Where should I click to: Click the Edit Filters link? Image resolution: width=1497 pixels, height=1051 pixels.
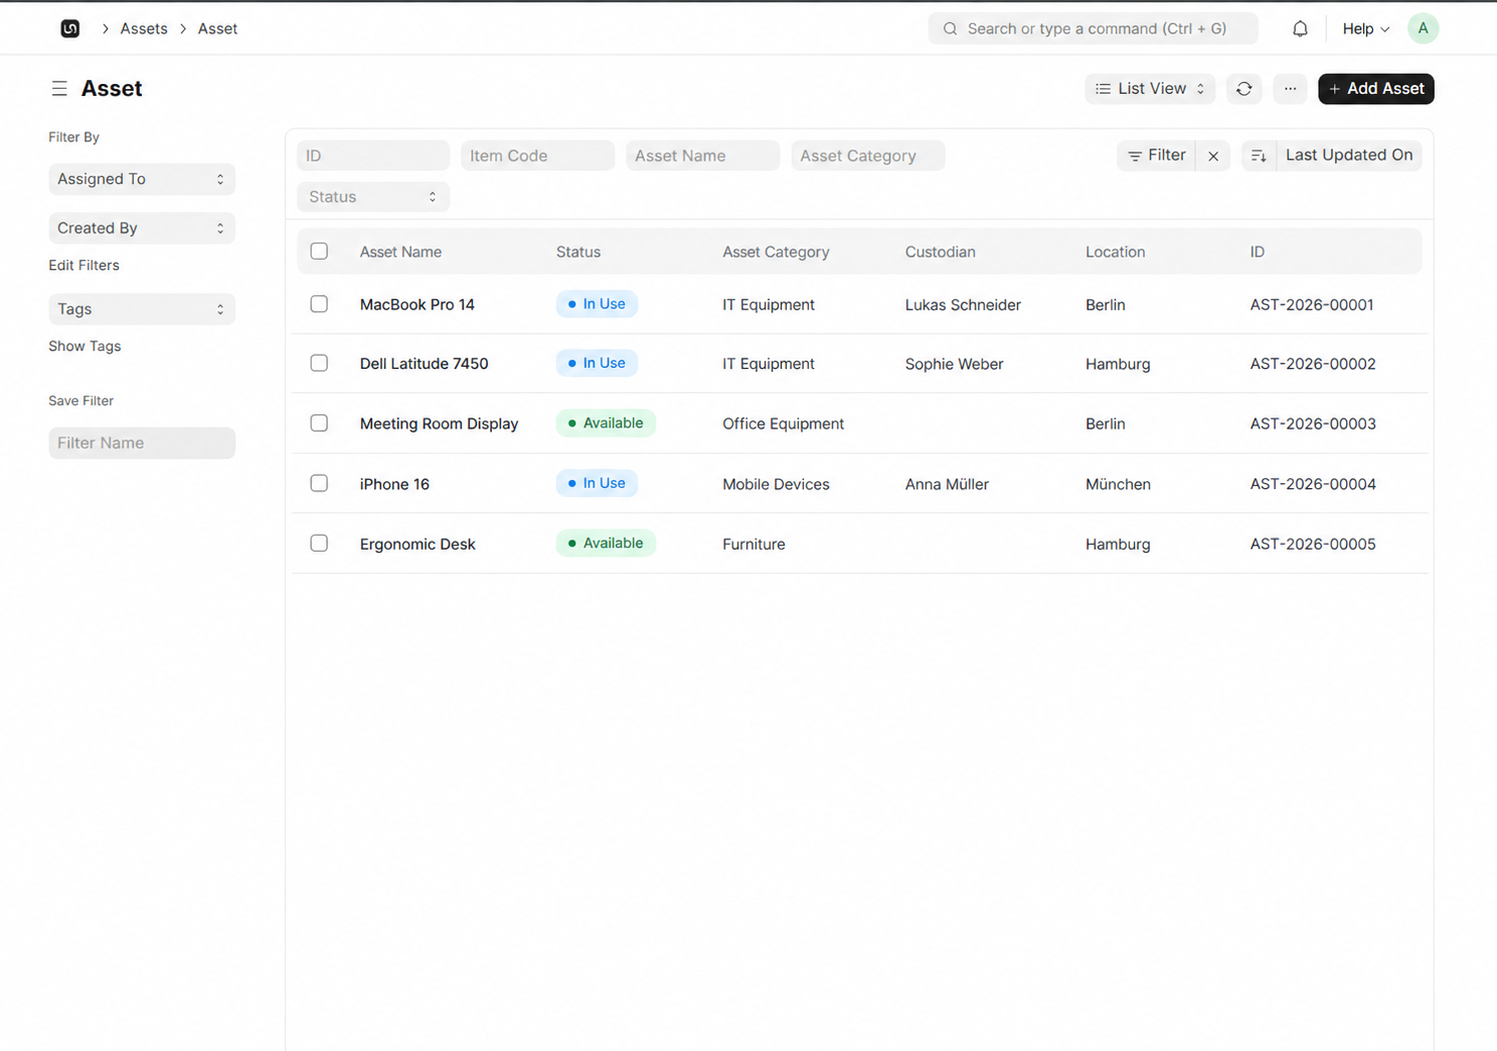point(84,265)
